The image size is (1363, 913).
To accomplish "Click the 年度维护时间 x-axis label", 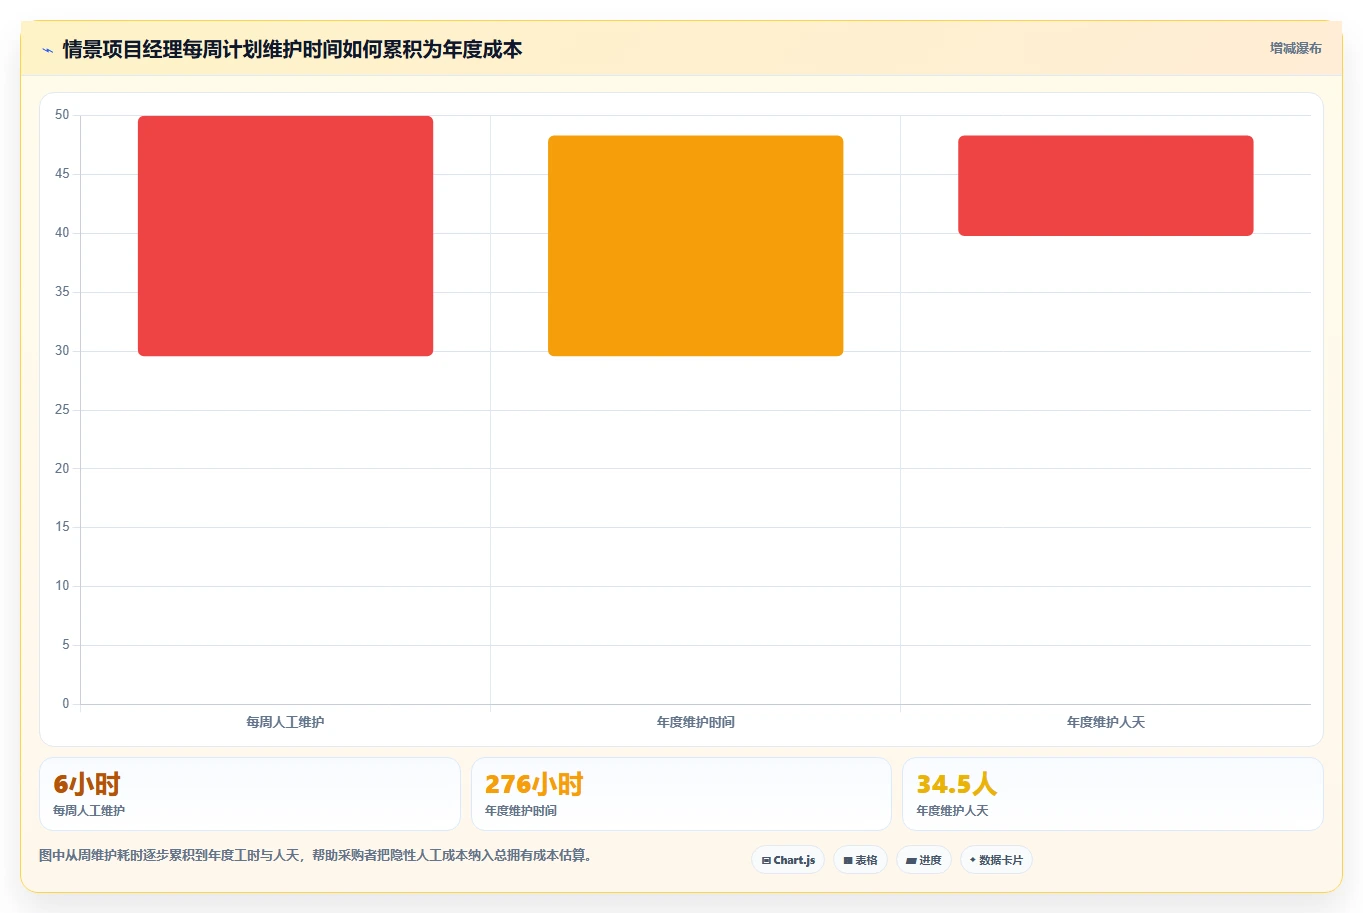I will 695,722.
